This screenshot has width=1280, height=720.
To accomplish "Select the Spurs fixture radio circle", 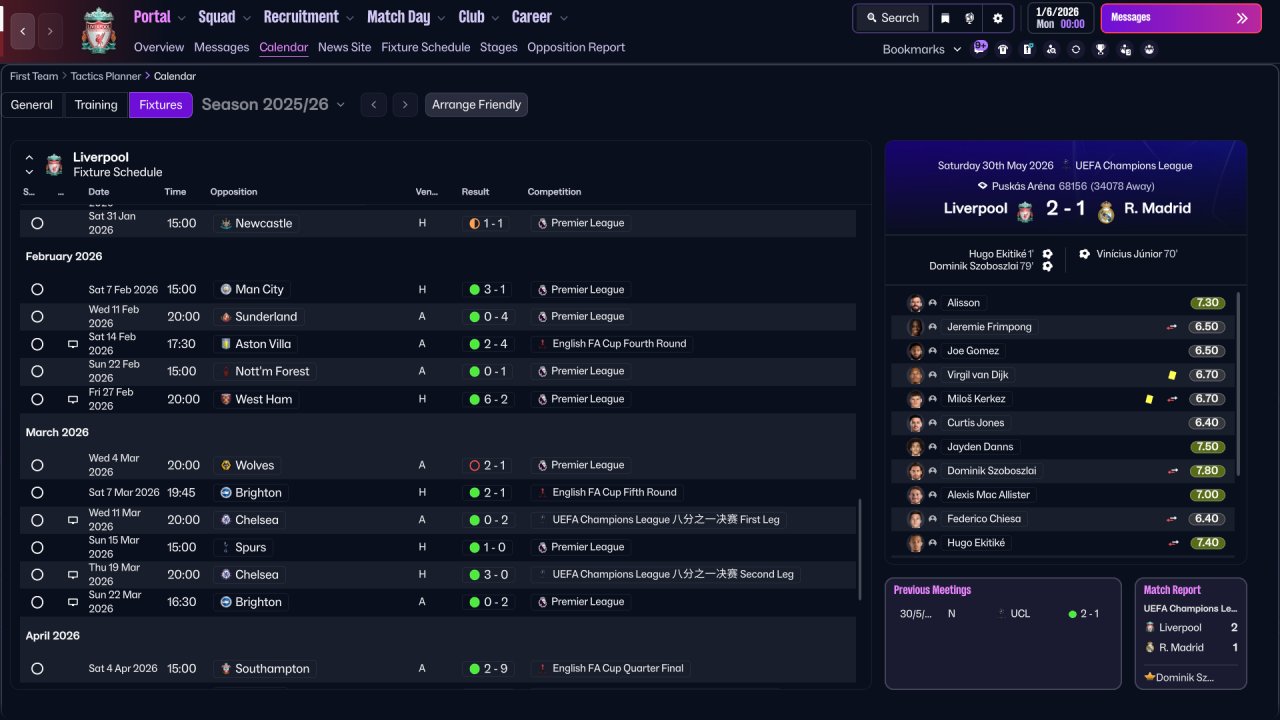I will 37,547.
